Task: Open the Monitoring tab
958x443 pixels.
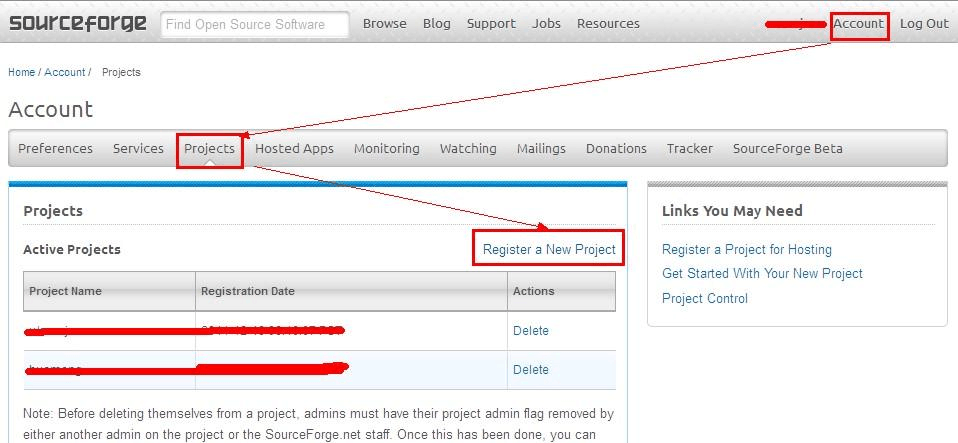Action: [386, 148]
